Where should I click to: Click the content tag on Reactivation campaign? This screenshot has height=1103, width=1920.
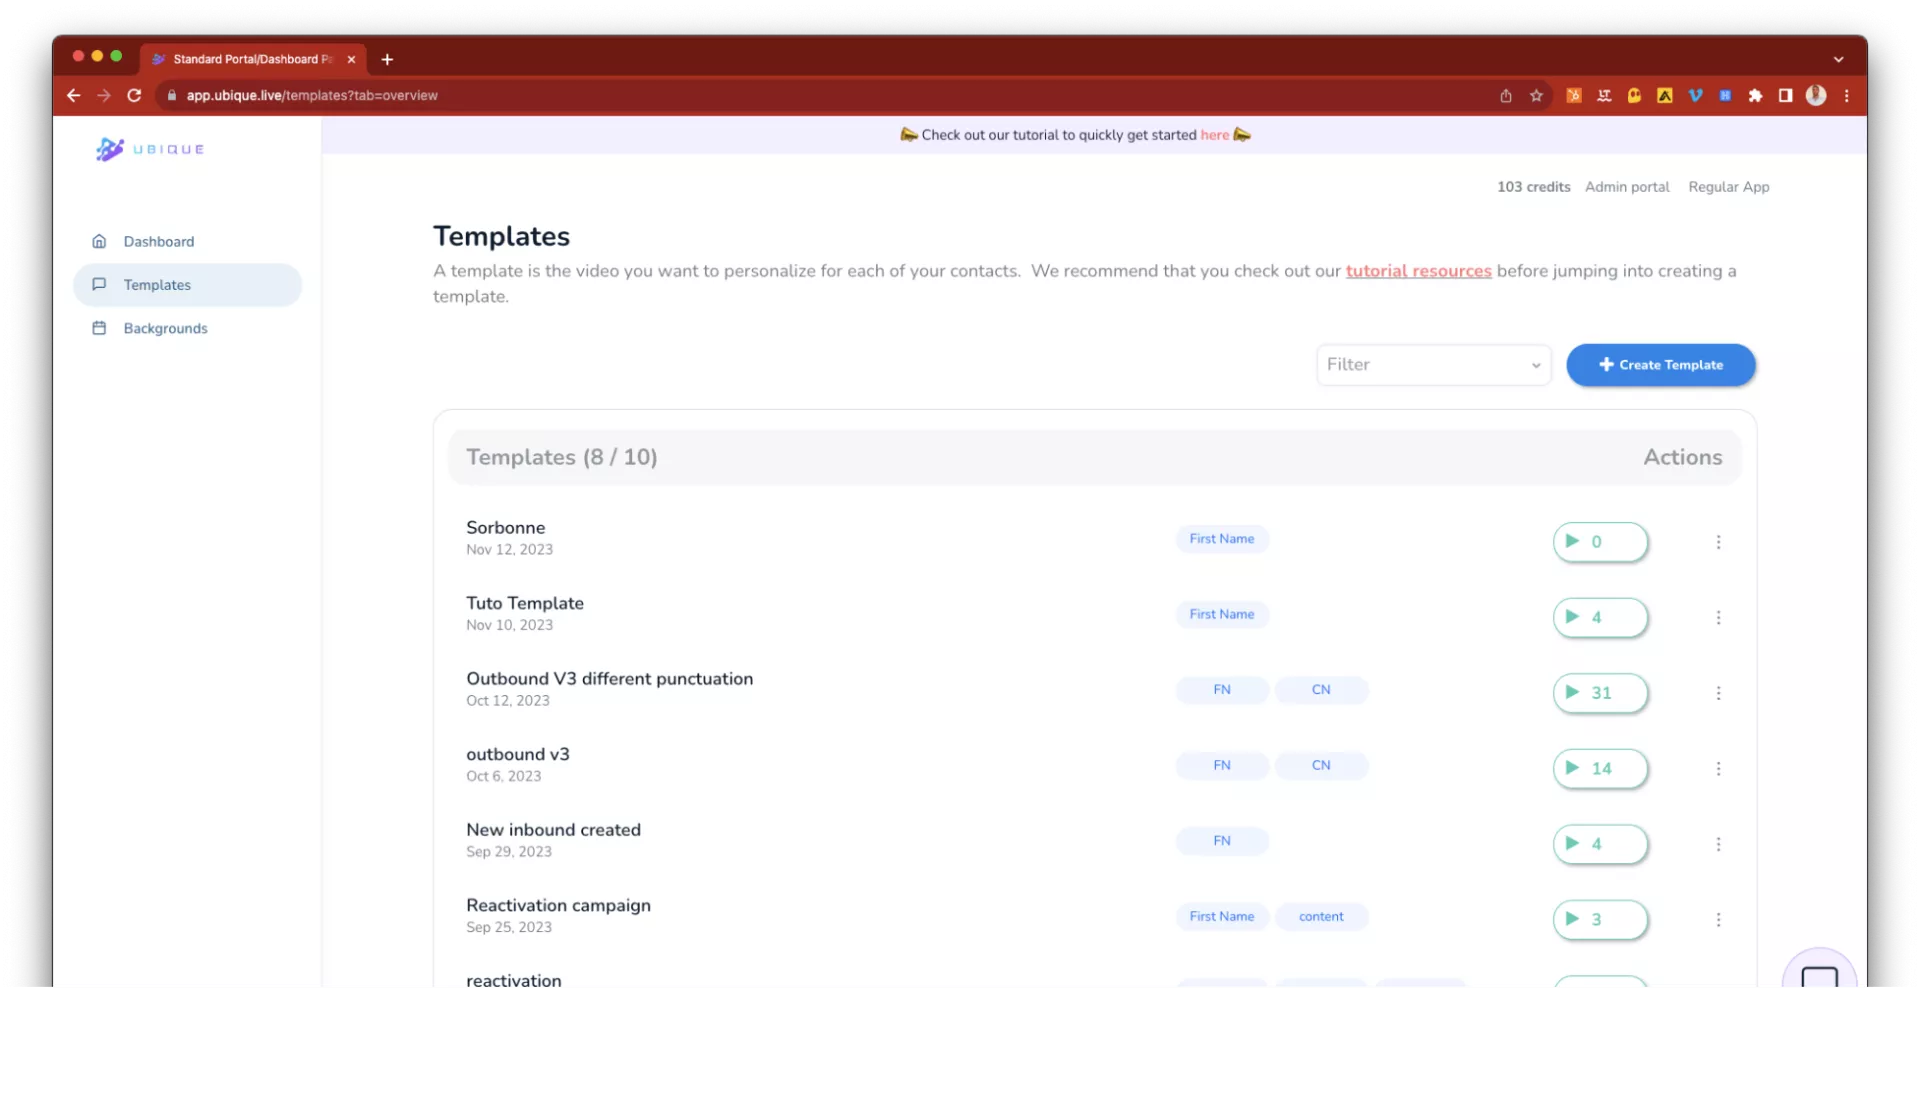(x=1320, y=917)
